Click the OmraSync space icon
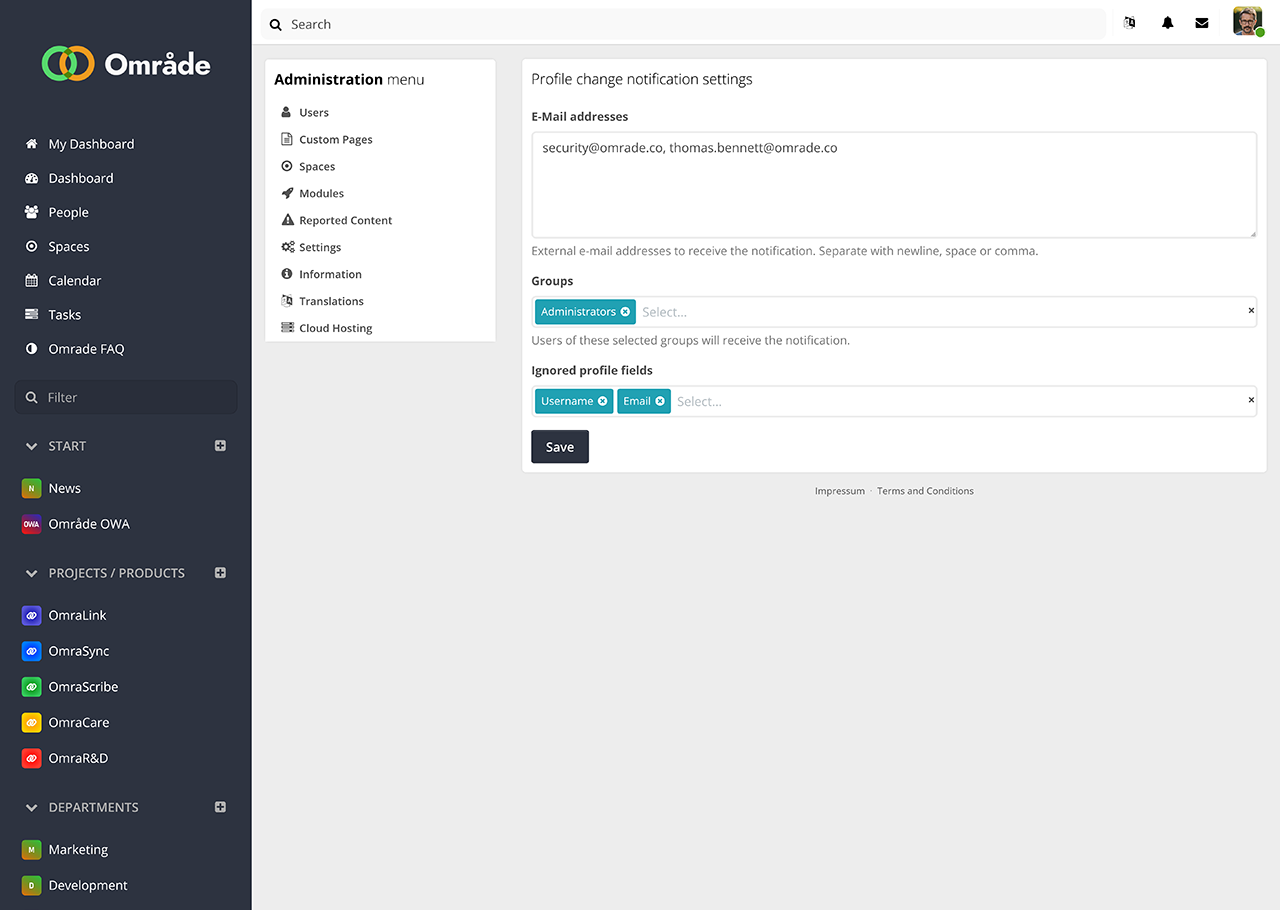Viewport: 1280px width, 910px height. coord(31,651)
